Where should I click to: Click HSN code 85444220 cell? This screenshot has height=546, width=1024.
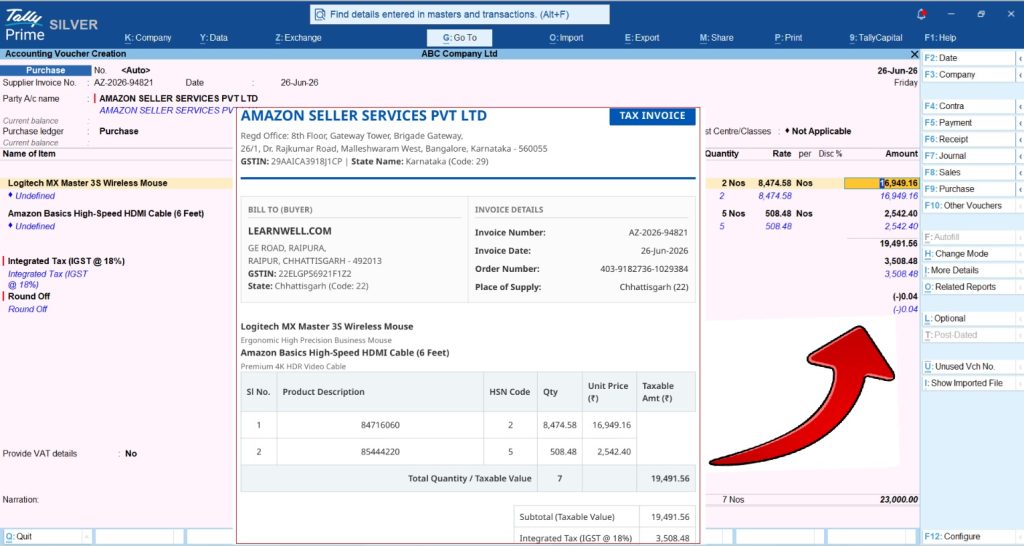380,452
